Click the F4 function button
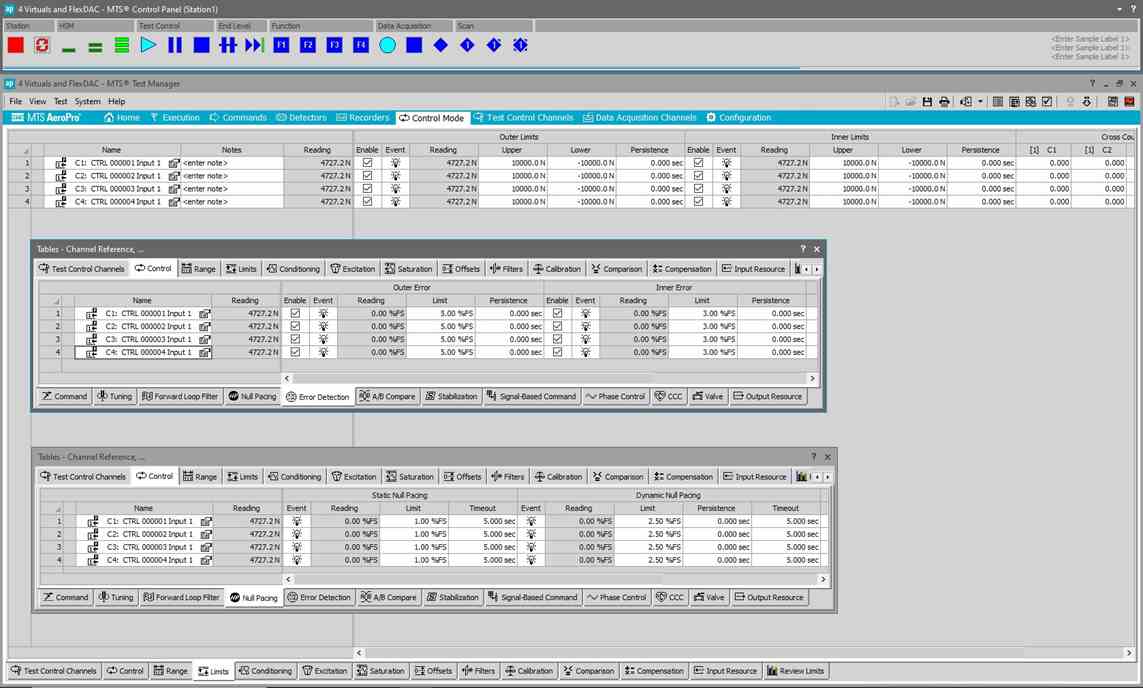 [x=360, y=45]
